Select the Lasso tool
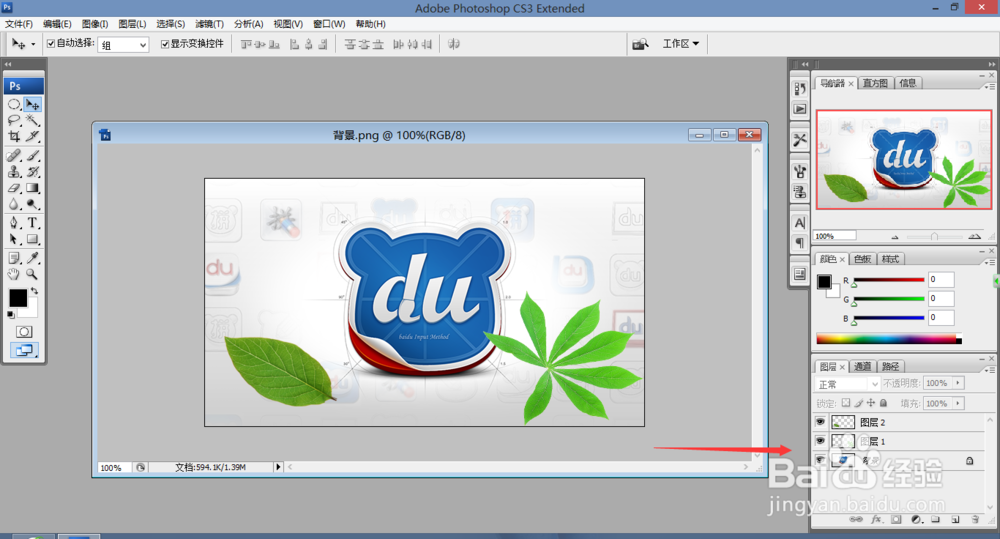Viewport: 1000px width, 539px height. pyautogui.click(x=14, y=120)
